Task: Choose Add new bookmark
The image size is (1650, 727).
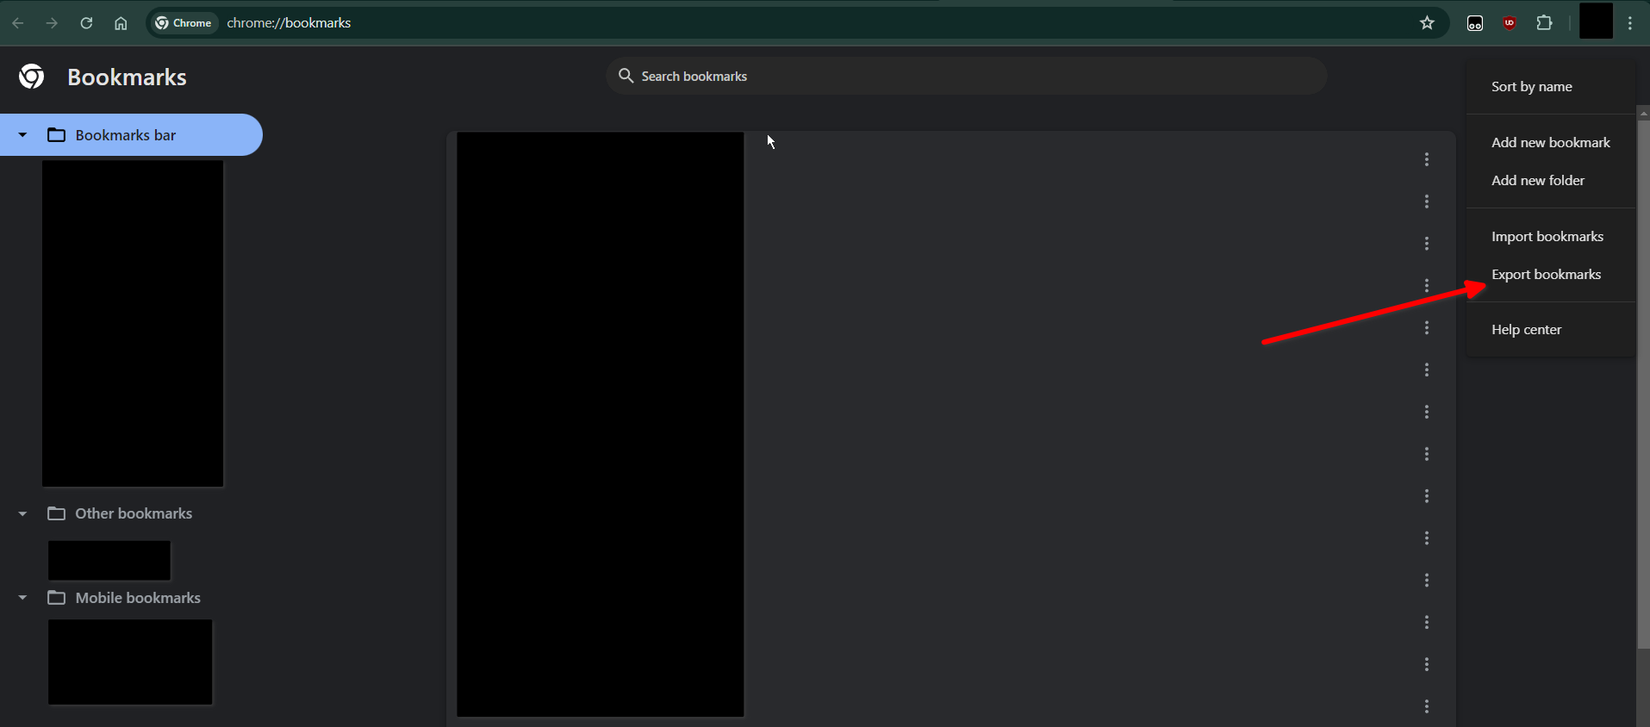Action: tap(1551, 143)
